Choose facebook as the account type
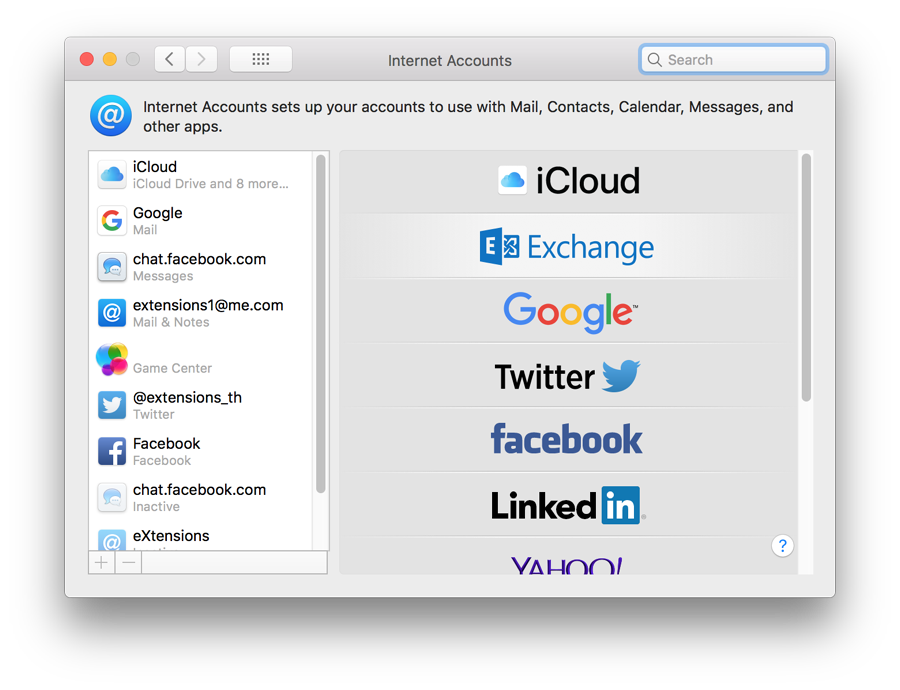 pyautogui.click(x=568, y=440)
